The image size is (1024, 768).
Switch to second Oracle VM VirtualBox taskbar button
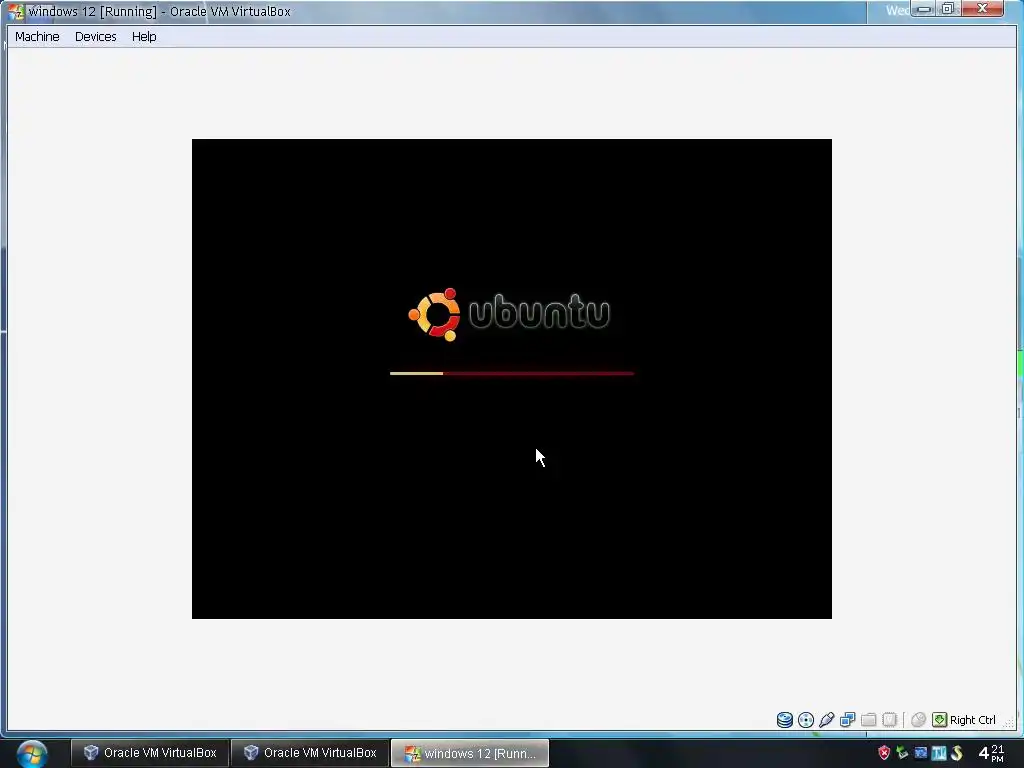[x=310, y=753]
